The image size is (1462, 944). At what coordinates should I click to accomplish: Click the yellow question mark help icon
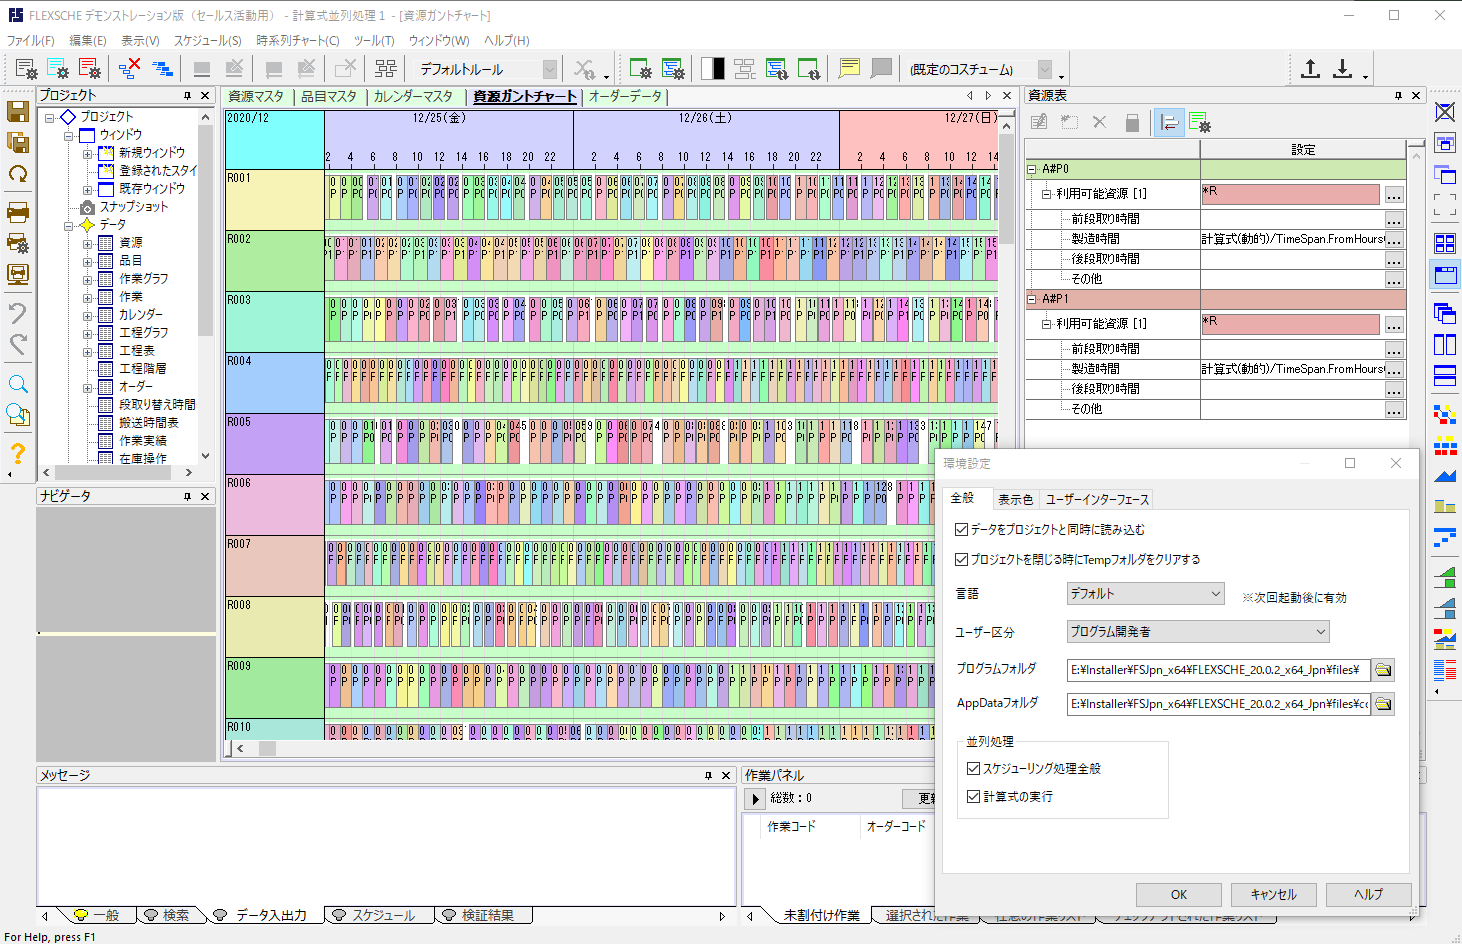coord(18,453)
